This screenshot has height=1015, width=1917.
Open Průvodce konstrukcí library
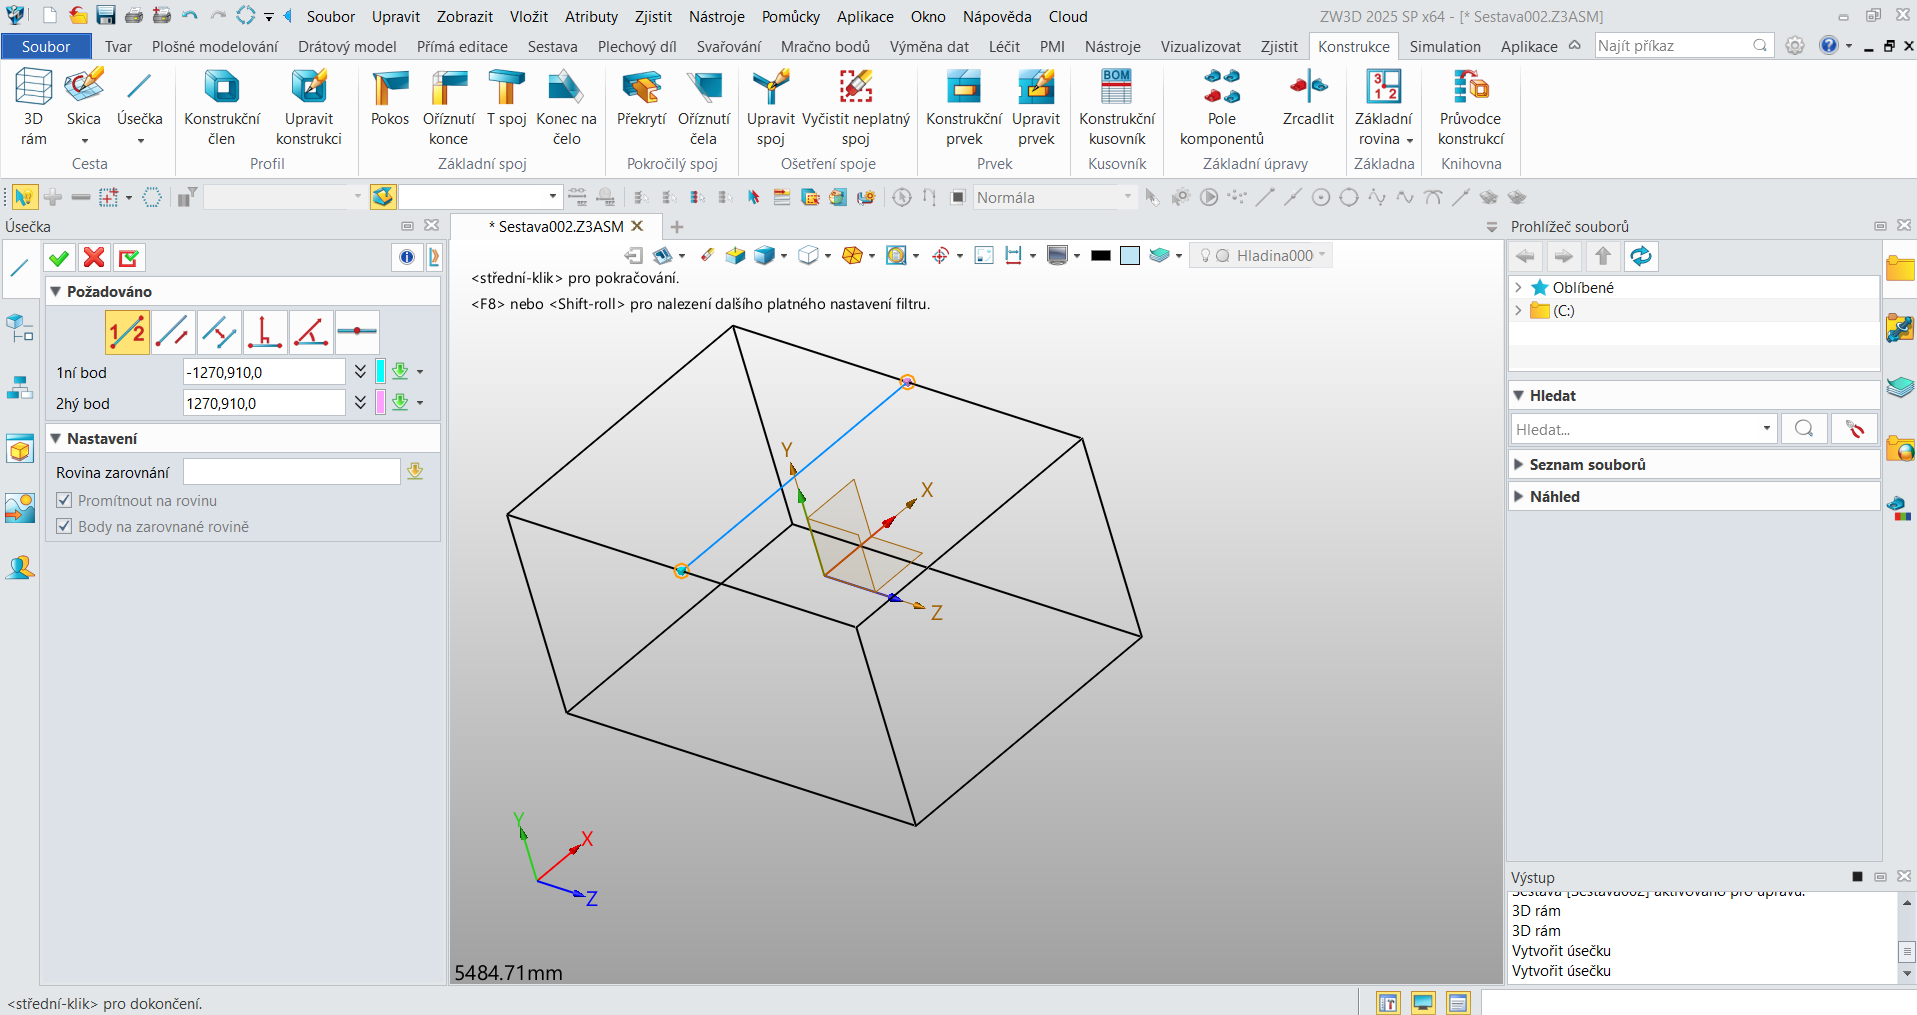click(1471, 106)
